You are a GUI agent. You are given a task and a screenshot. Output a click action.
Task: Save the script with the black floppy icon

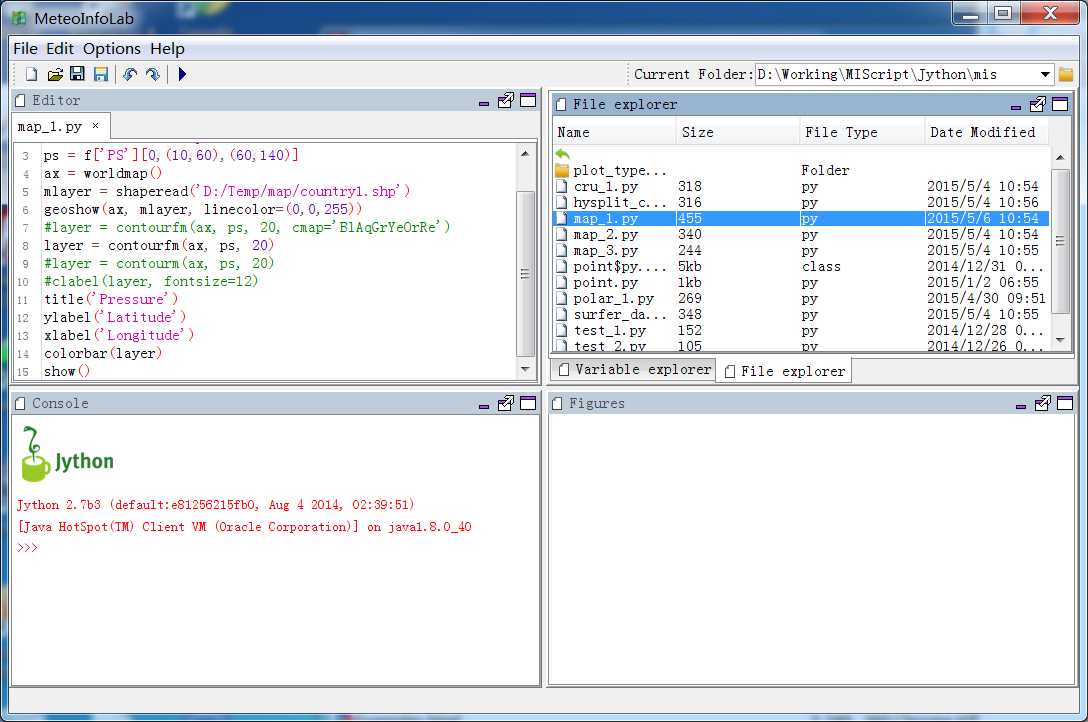(77, 74)
